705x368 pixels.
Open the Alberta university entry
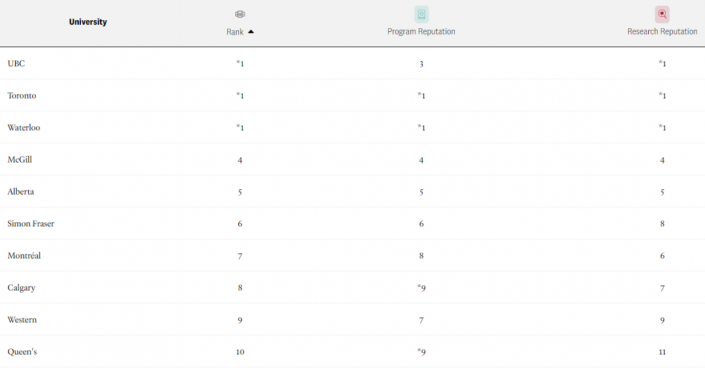pos(21,192)
